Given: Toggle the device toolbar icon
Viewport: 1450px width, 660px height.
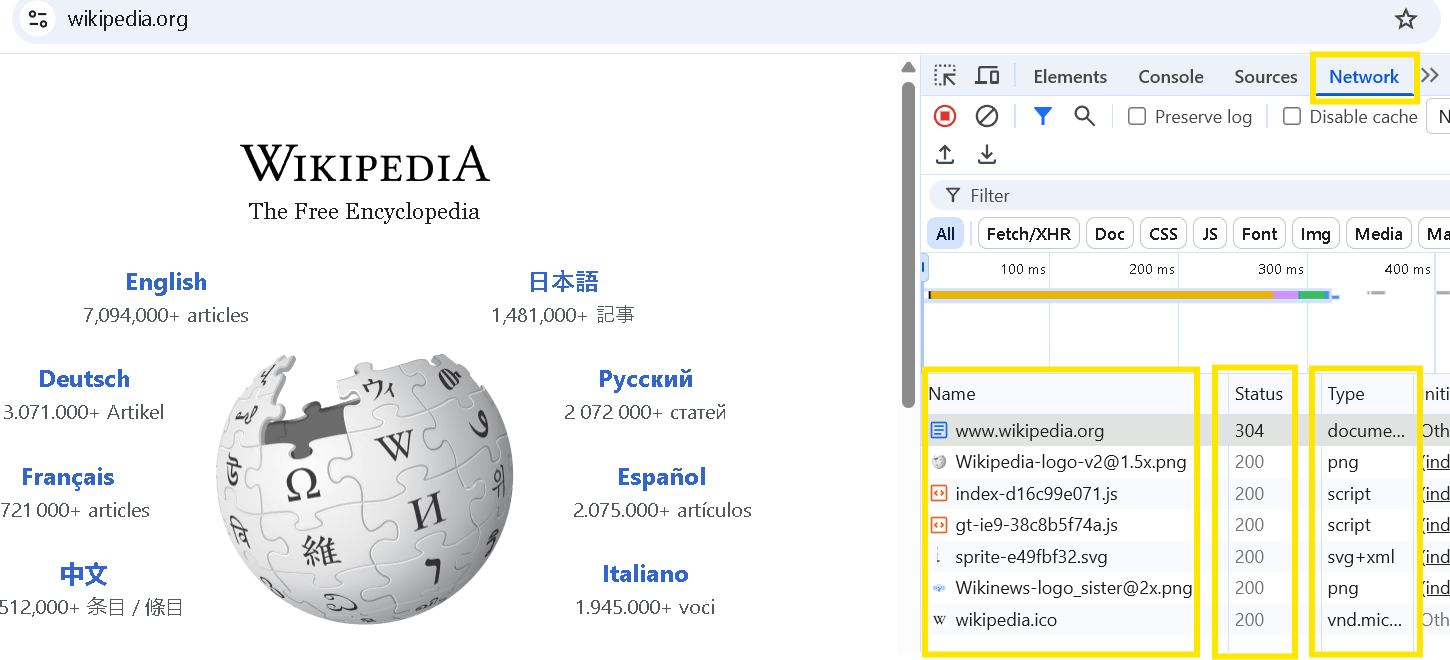Looking at the screenshot, I should [987, 75].
